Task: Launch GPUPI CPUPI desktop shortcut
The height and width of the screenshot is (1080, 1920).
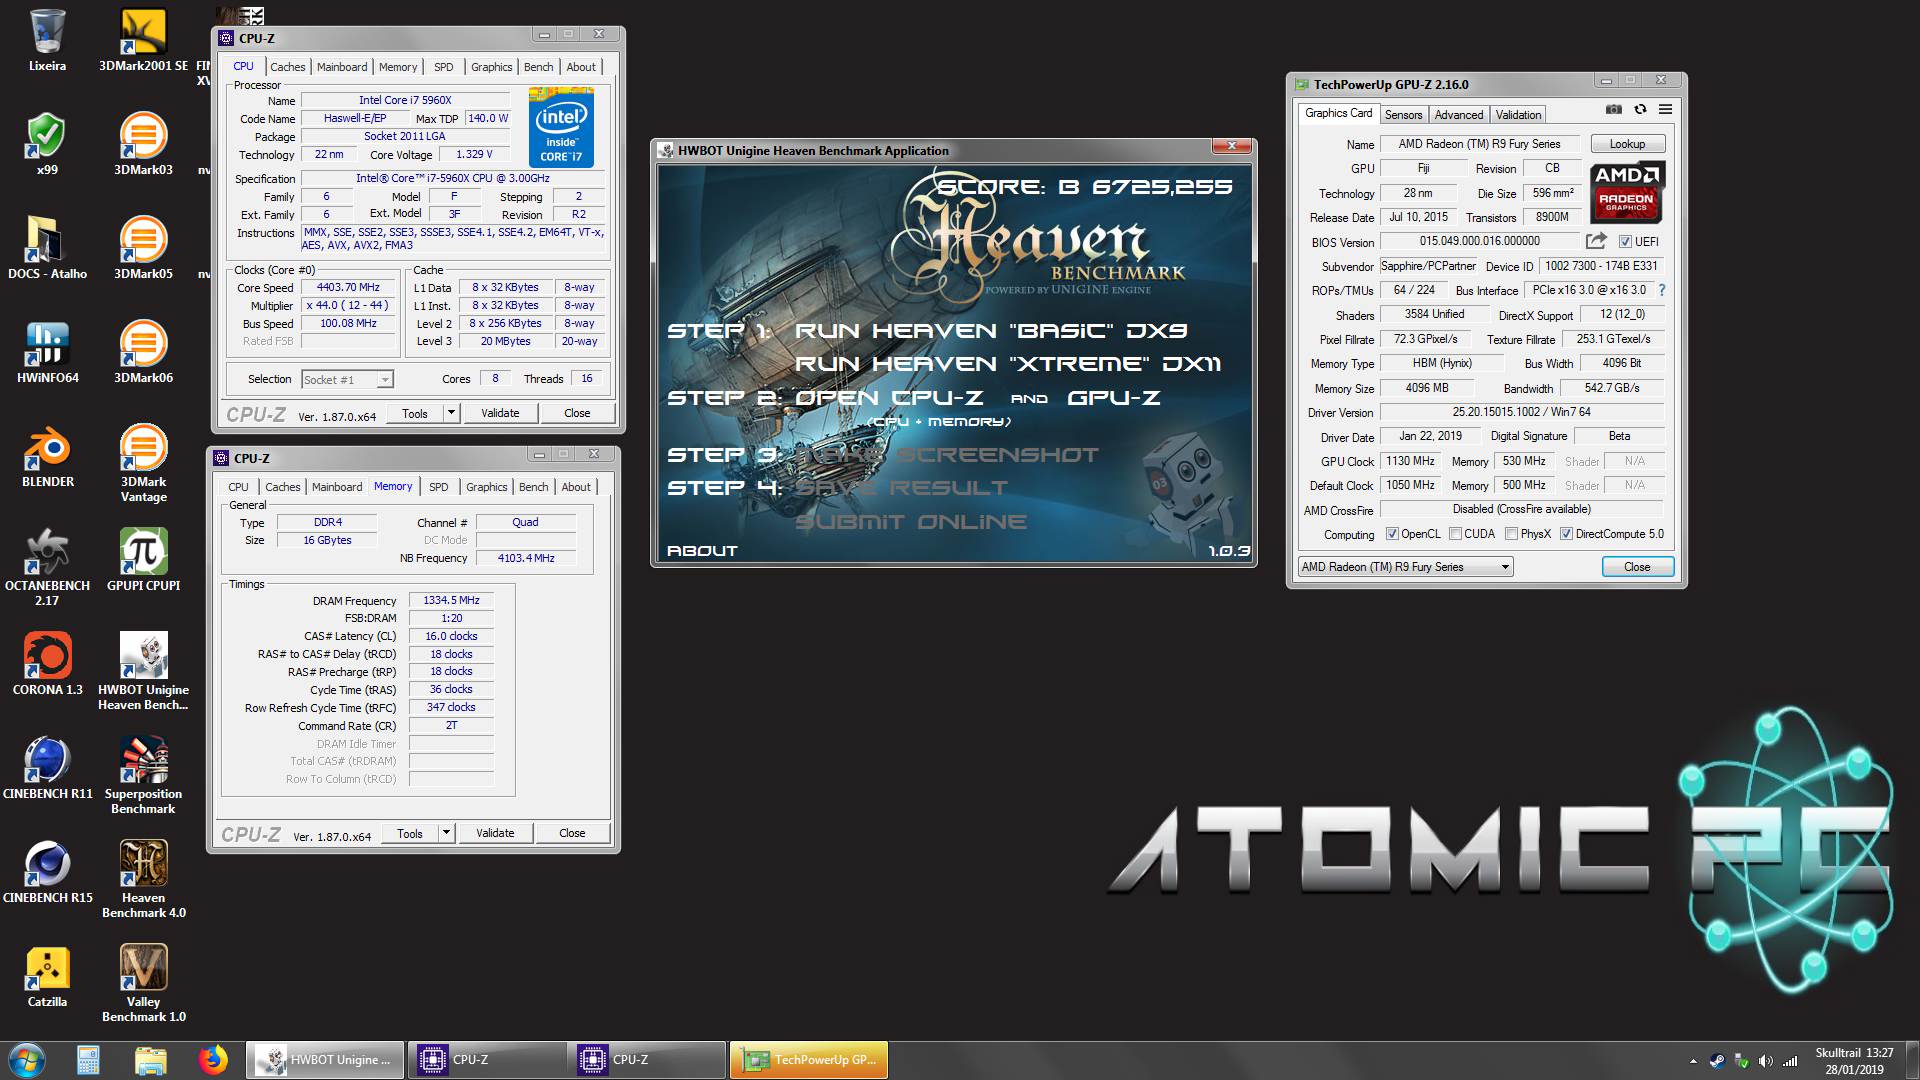Action: point(143,560)
